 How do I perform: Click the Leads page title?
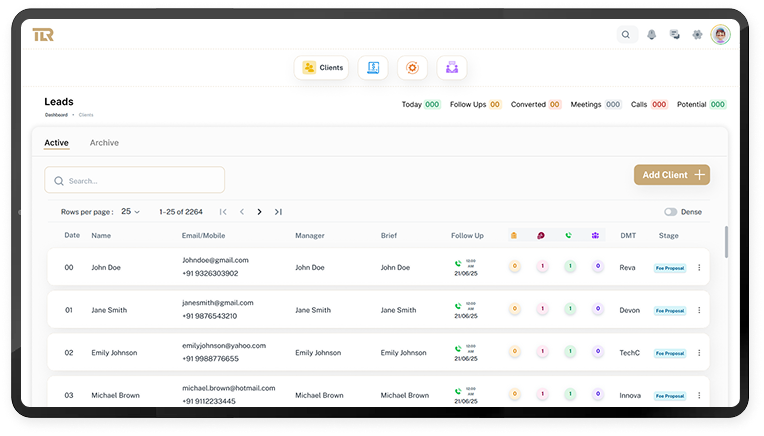(x=59, y=102)
